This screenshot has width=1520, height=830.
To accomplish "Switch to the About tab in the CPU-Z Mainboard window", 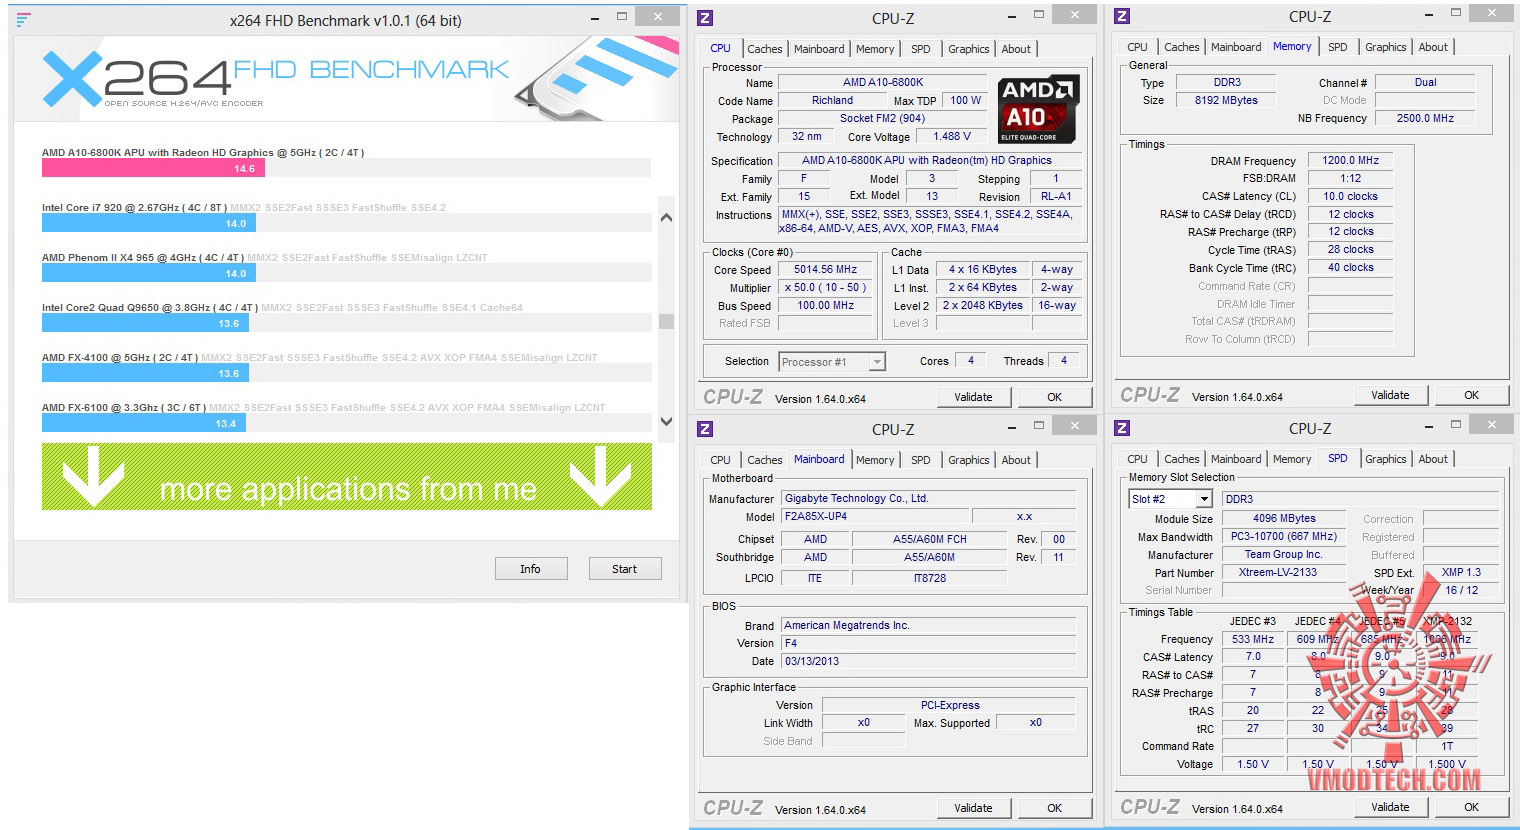I will [1016, 460].
